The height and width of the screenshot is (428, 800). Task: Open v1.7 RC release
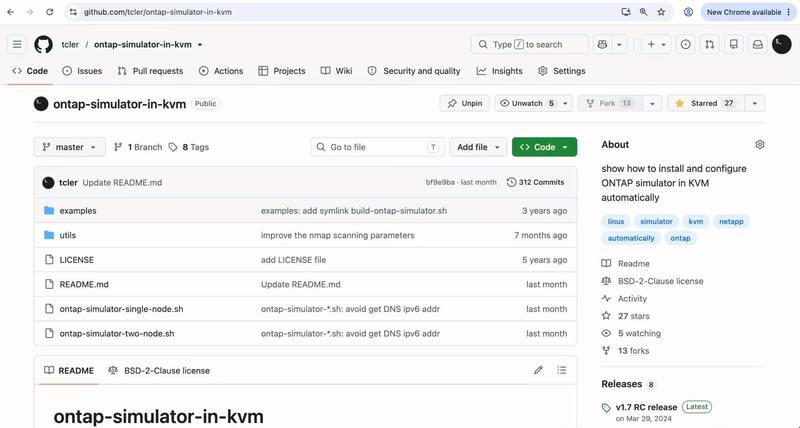pos(646,407)
